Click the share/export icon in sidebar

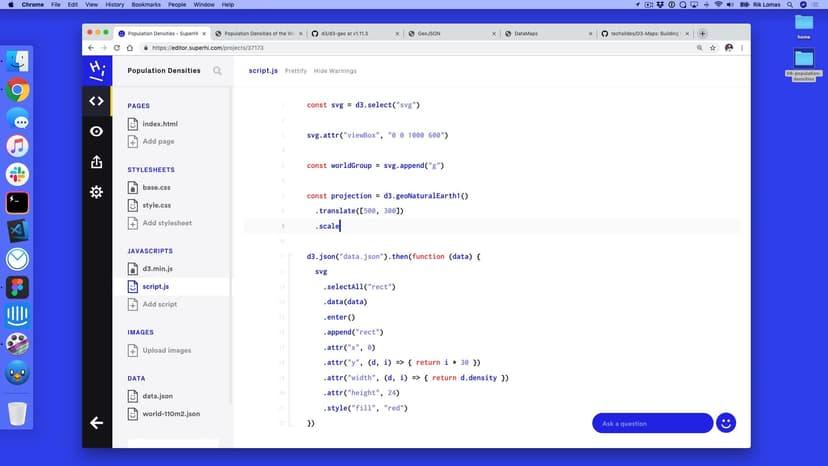click(96, 161)
